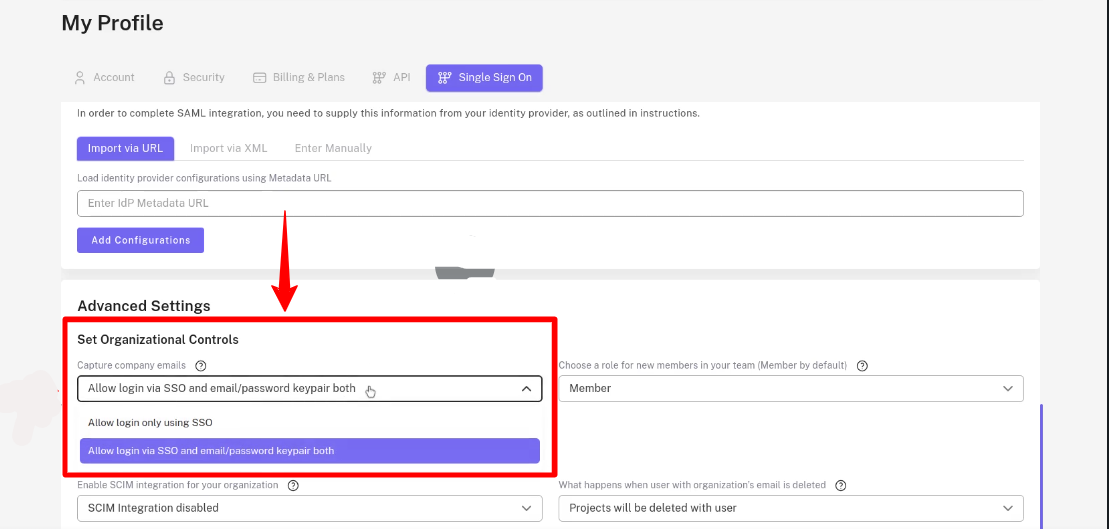The image size is (1109, 529).
Task: Expand the SCIM Integration disabled dropdown
Action: pos(310,508)
